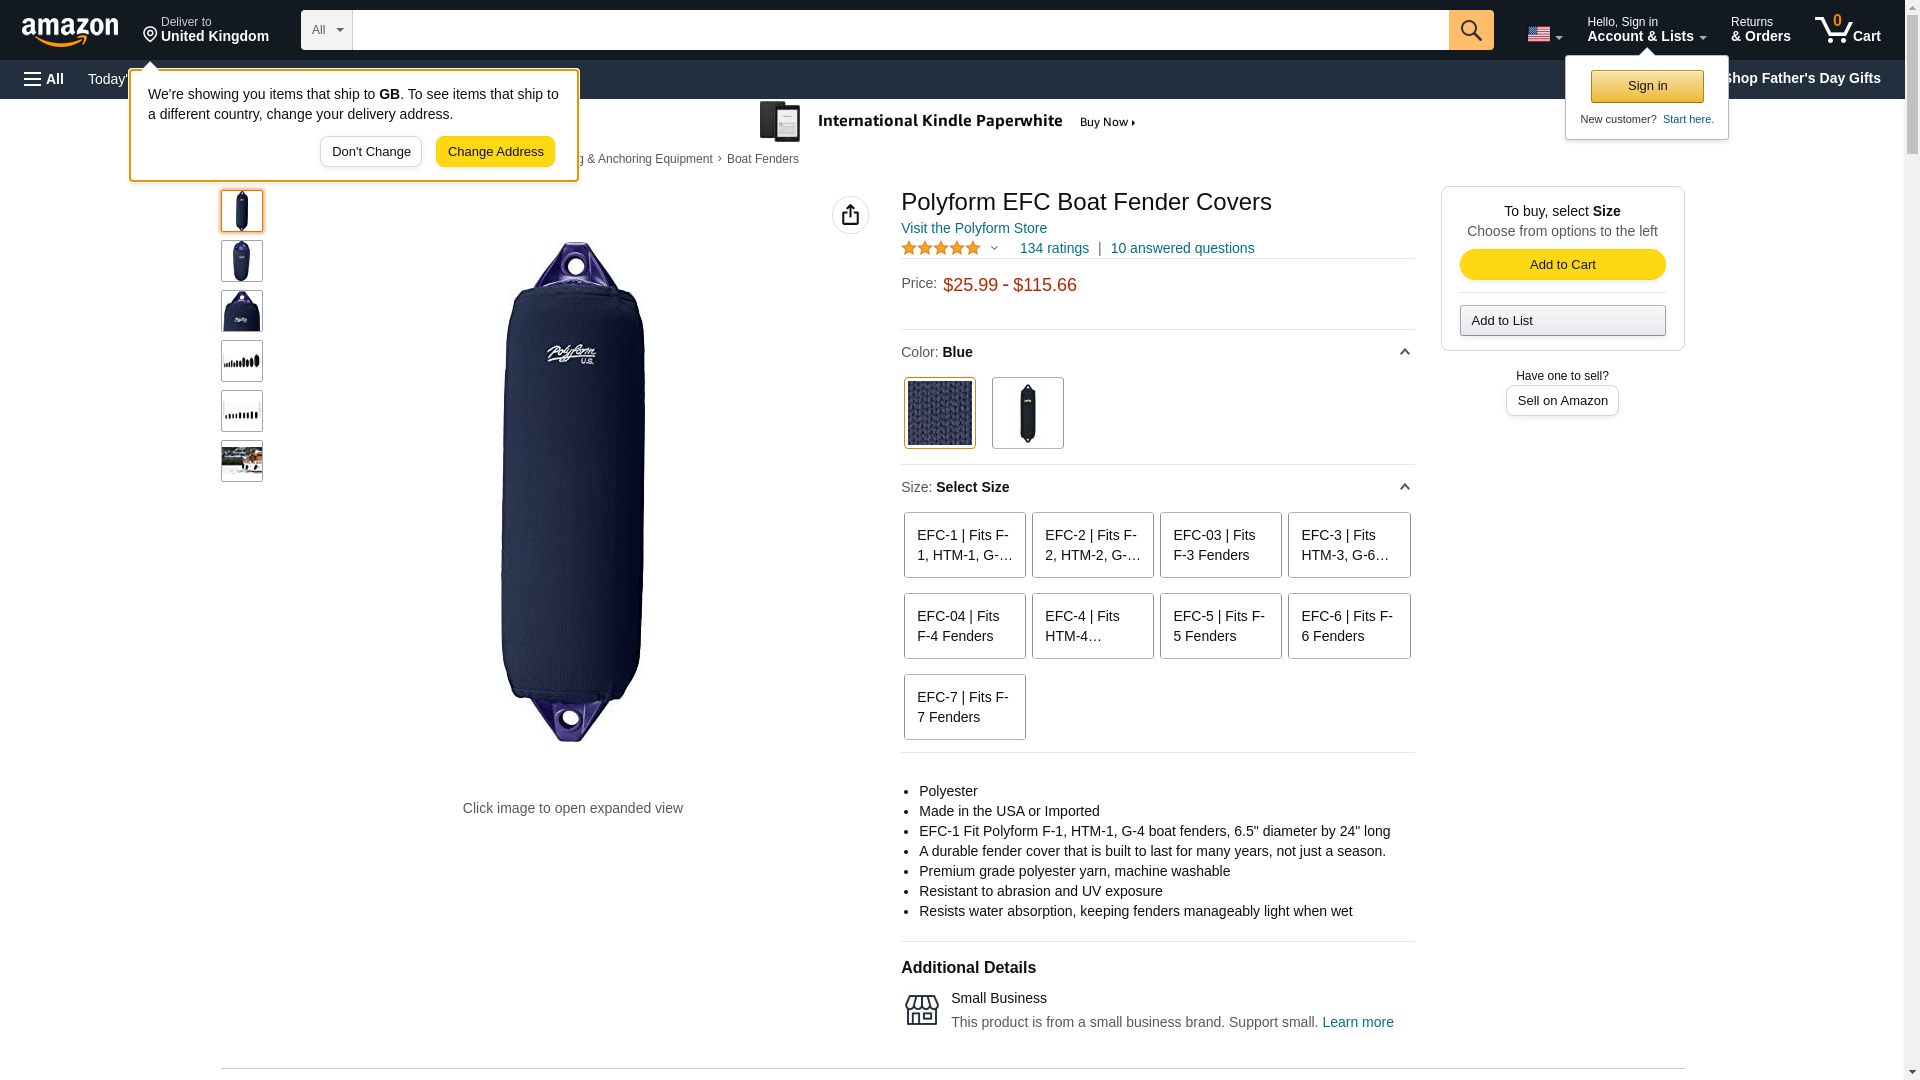The height and width of the screenshot is (1080, 1920).
Task: Select the last product thumbnail image
Action: pos(241,461)
